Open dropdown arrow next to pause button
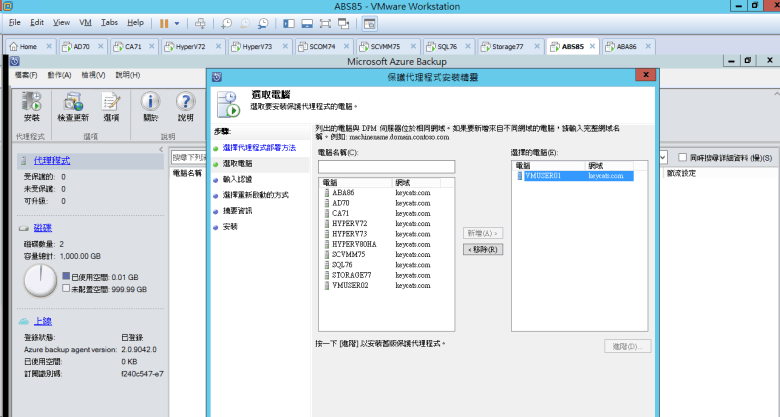The image size is (780, 417). (x=178, y=22)
